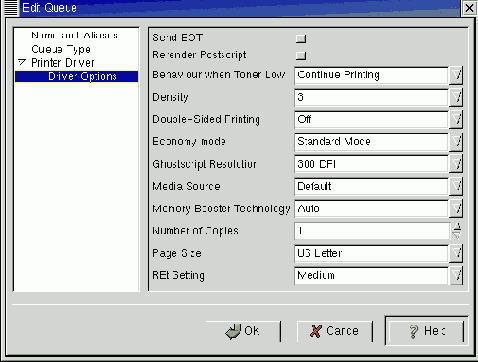Click the Economy mode label
Viewport: 478px width, 362px height.
[189, 142]
